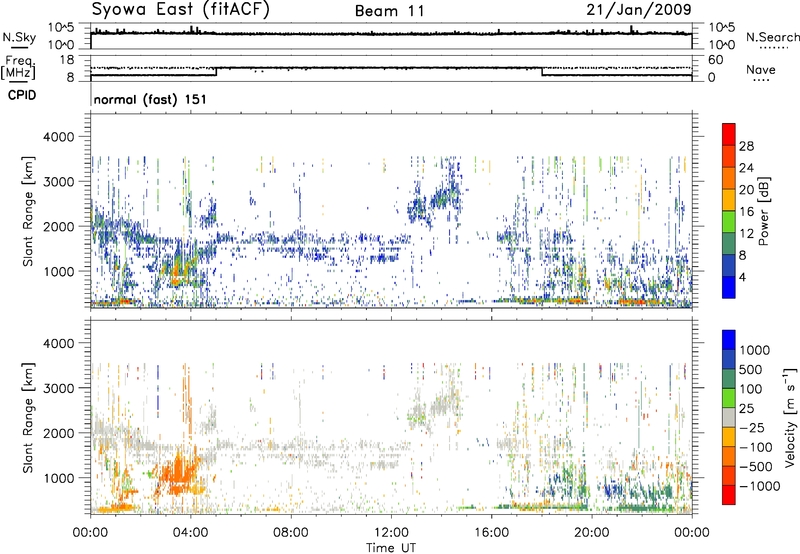Pick the gray -25 to 25 velocity swatch

click(x=729, y=417)
